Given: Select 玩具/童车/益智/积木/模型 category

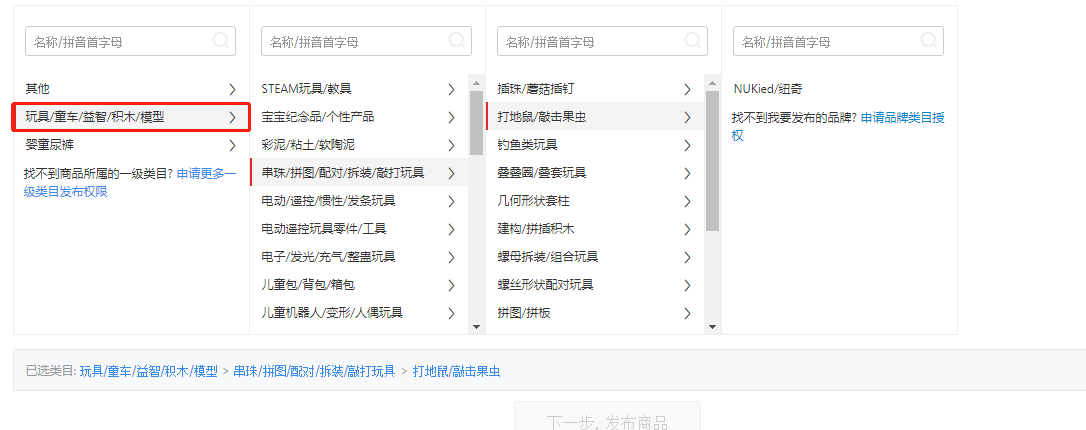Looking at the screenshot, I should [95, 117].
